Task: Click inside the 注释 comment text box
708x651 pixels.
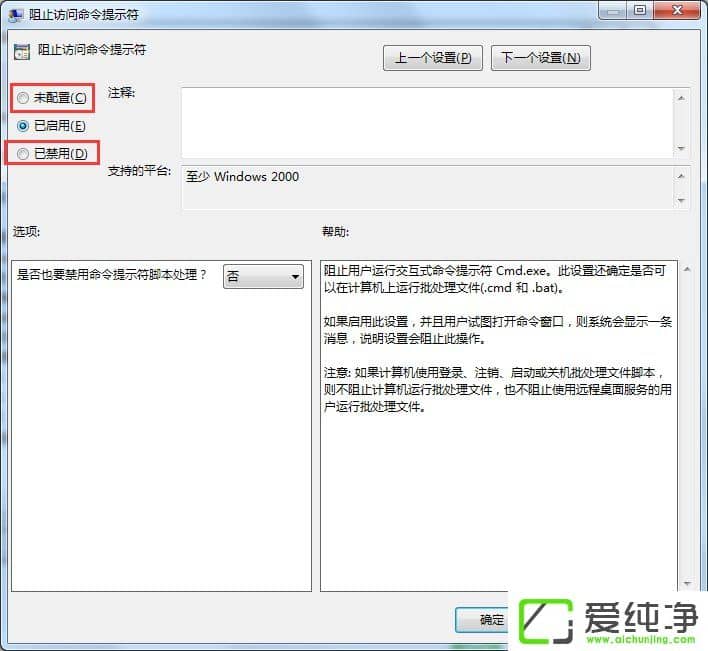Action: click(427, 123)
